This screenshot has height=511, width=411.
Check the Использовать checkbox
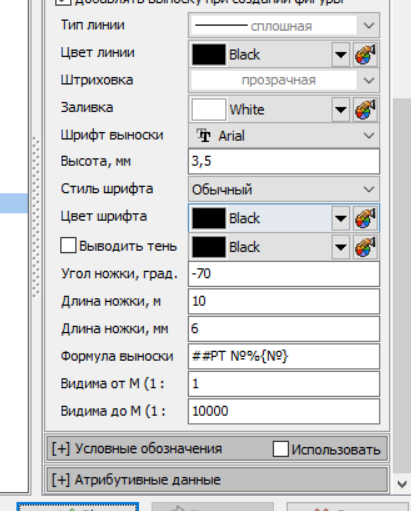[x=280, y=449]
